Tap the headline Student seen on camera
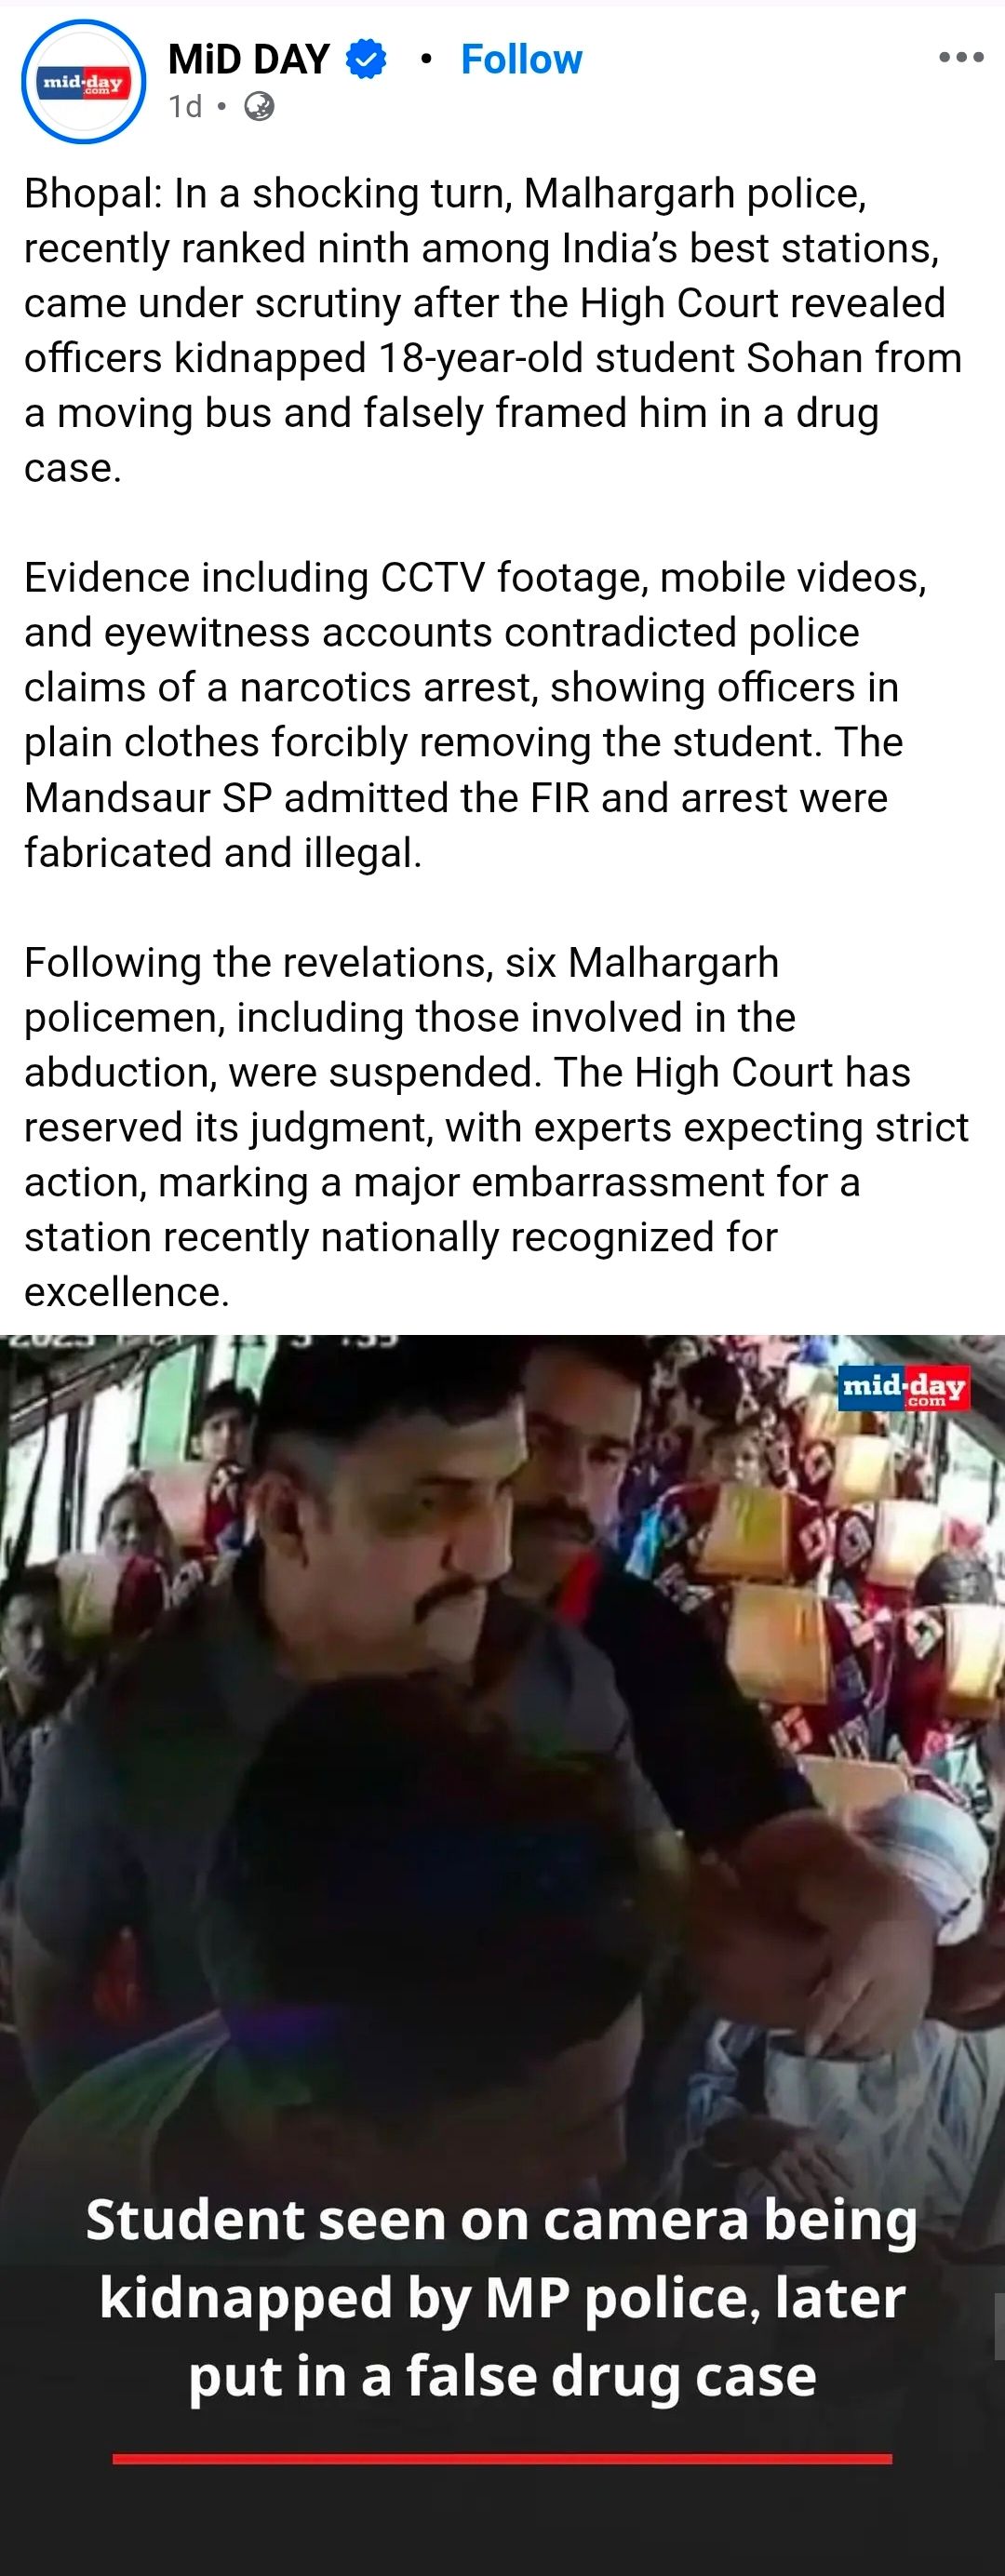 tap(502, 2297)
